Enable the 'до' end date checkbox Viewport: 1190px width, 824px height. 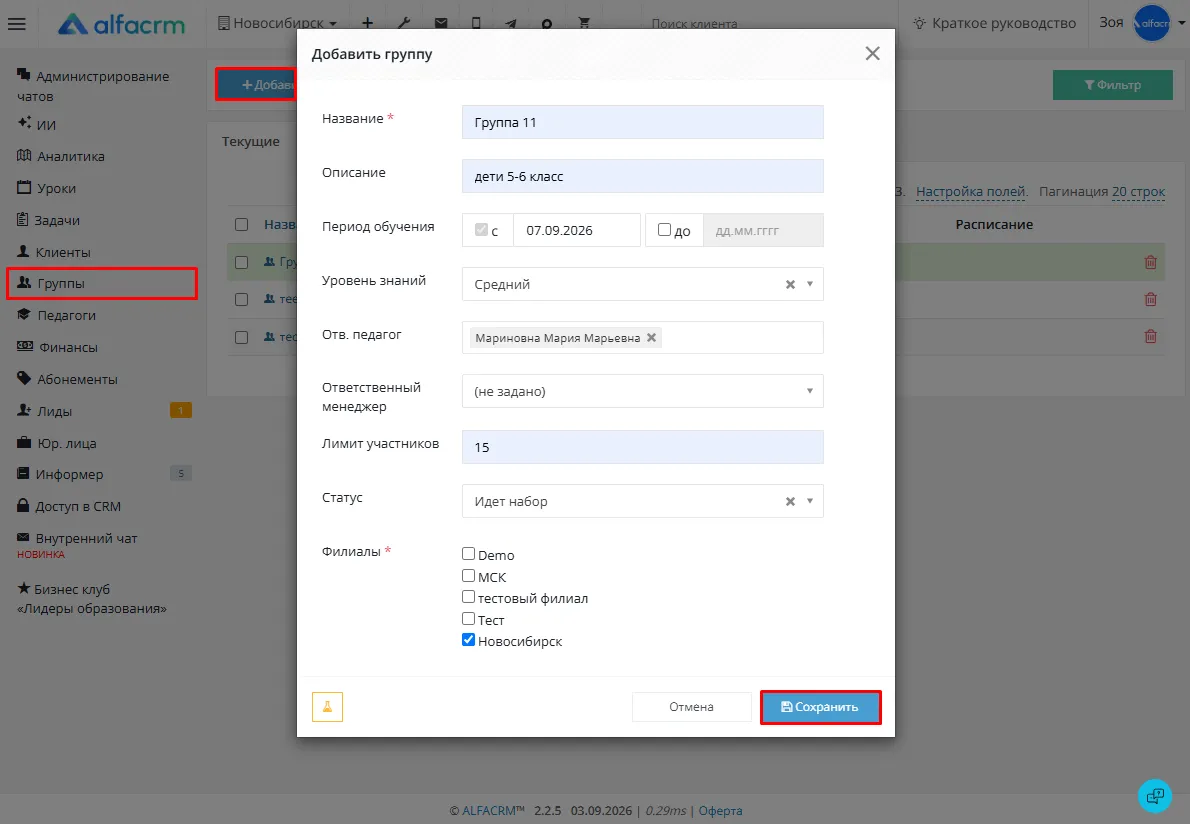[x=664, y=230]
